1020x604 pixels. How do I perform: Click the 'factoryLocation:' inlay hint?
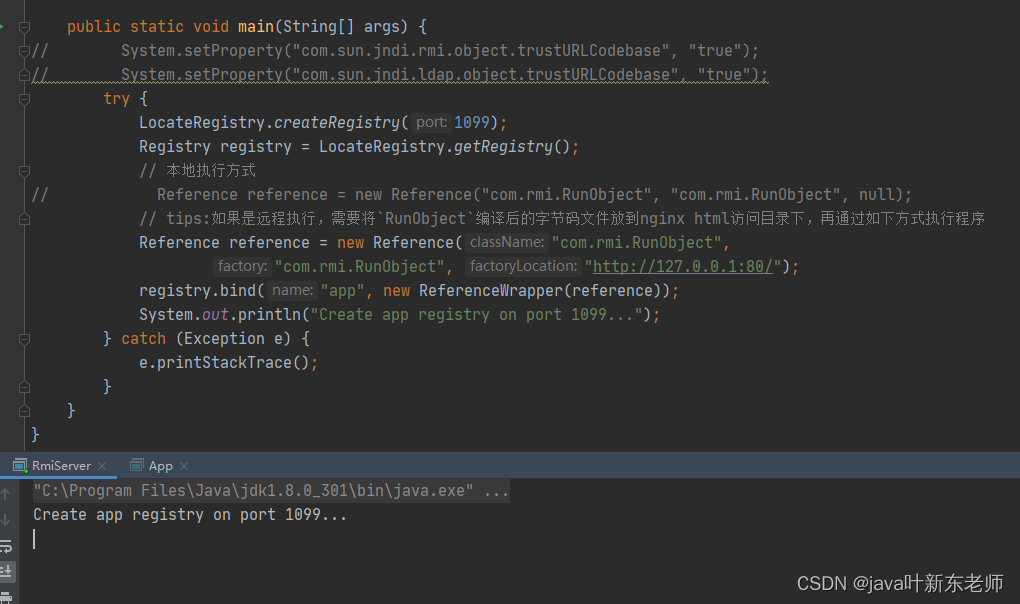click(523, 267)
